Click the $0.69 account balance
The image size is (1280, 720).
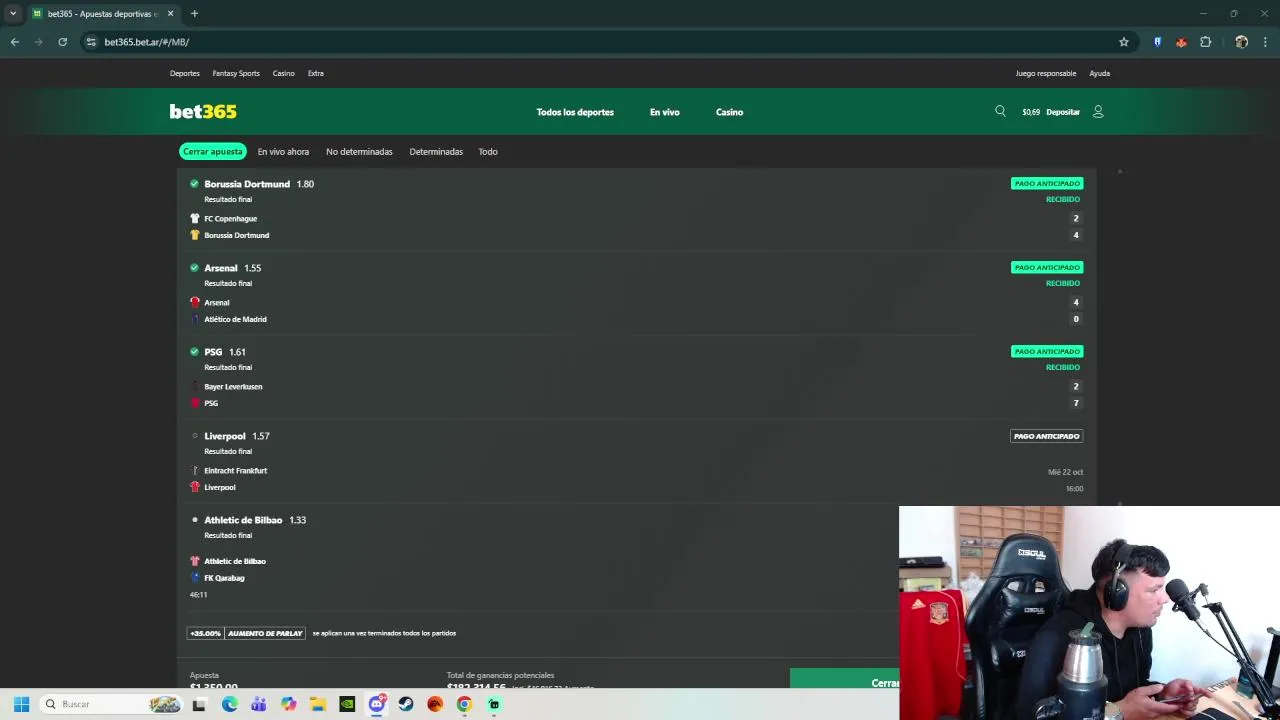tap(1031, 112)
